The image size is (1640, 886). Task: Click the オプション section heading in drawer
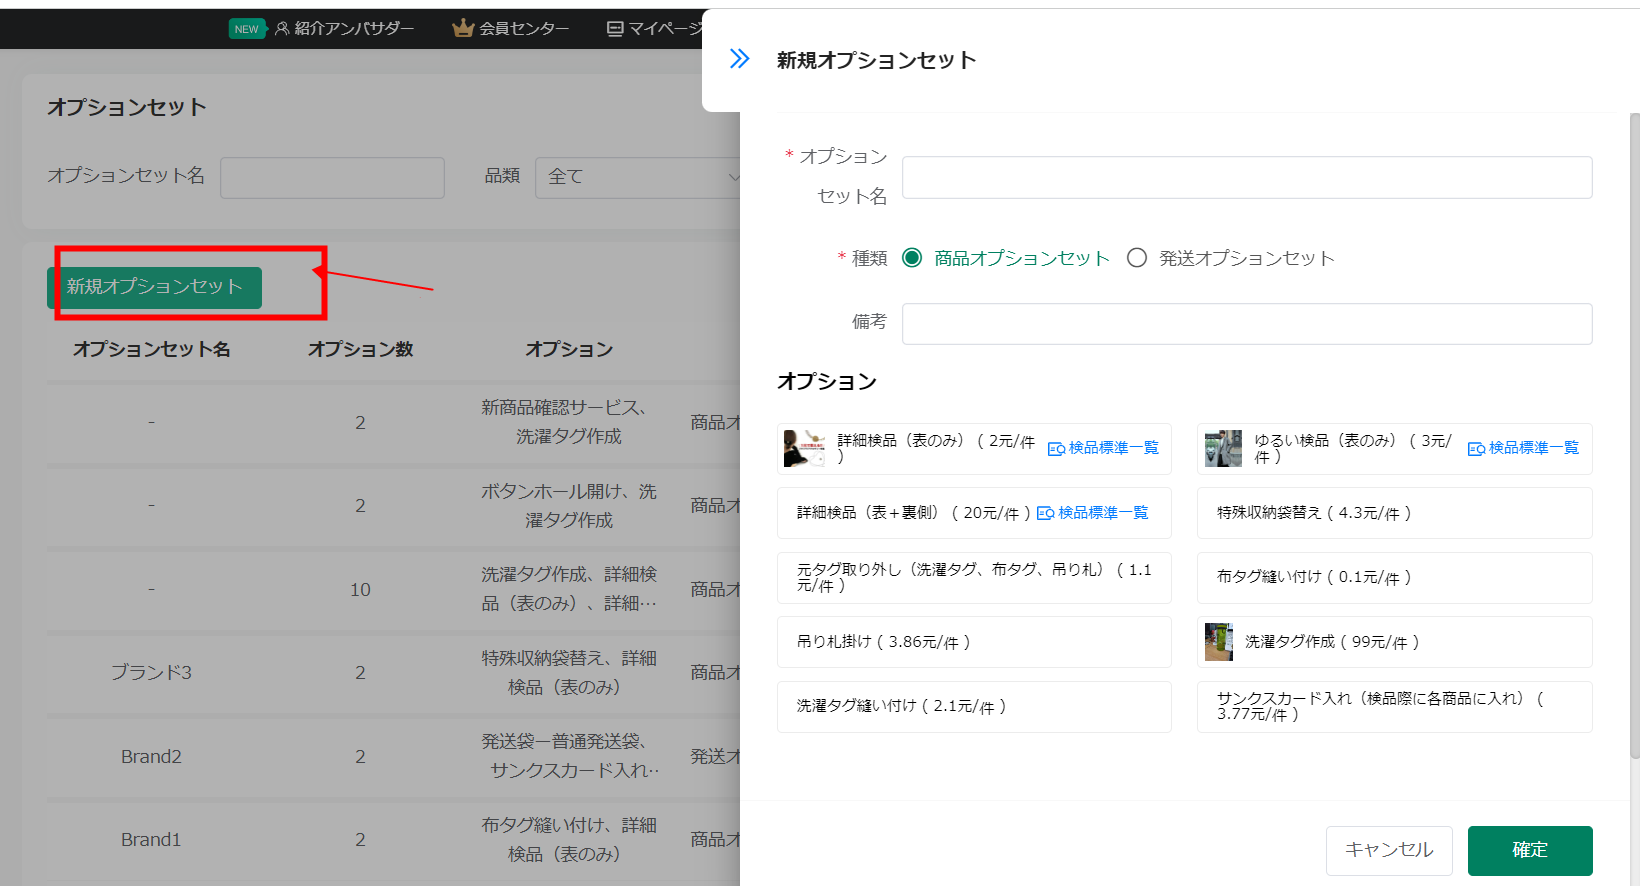pos(827,381)
